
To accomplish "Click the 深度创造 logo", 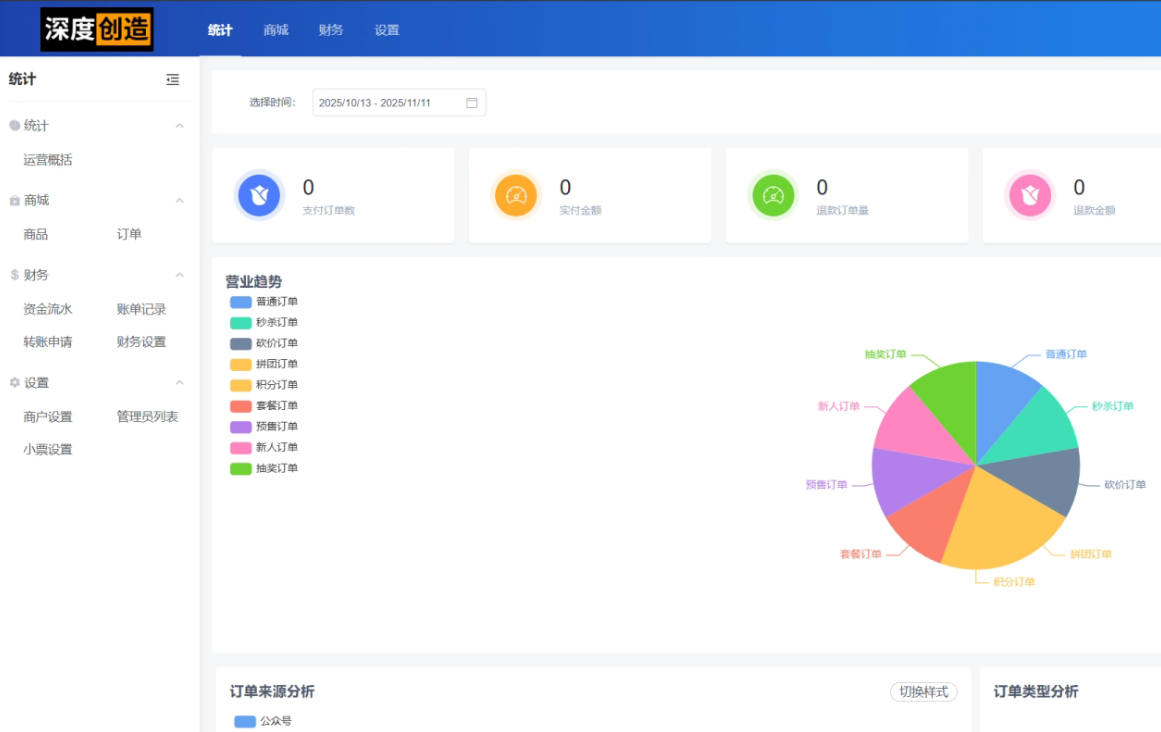I will pyautogui.click(x=97, y=29).
